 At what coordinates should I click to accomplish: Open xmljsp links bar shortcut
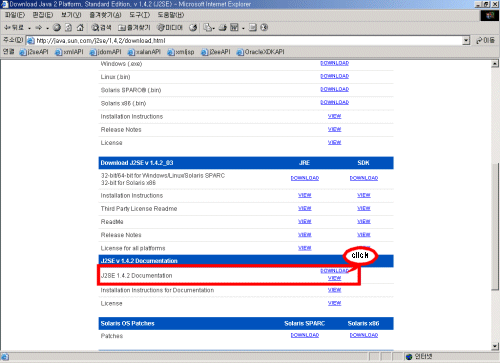pos(181,52)
